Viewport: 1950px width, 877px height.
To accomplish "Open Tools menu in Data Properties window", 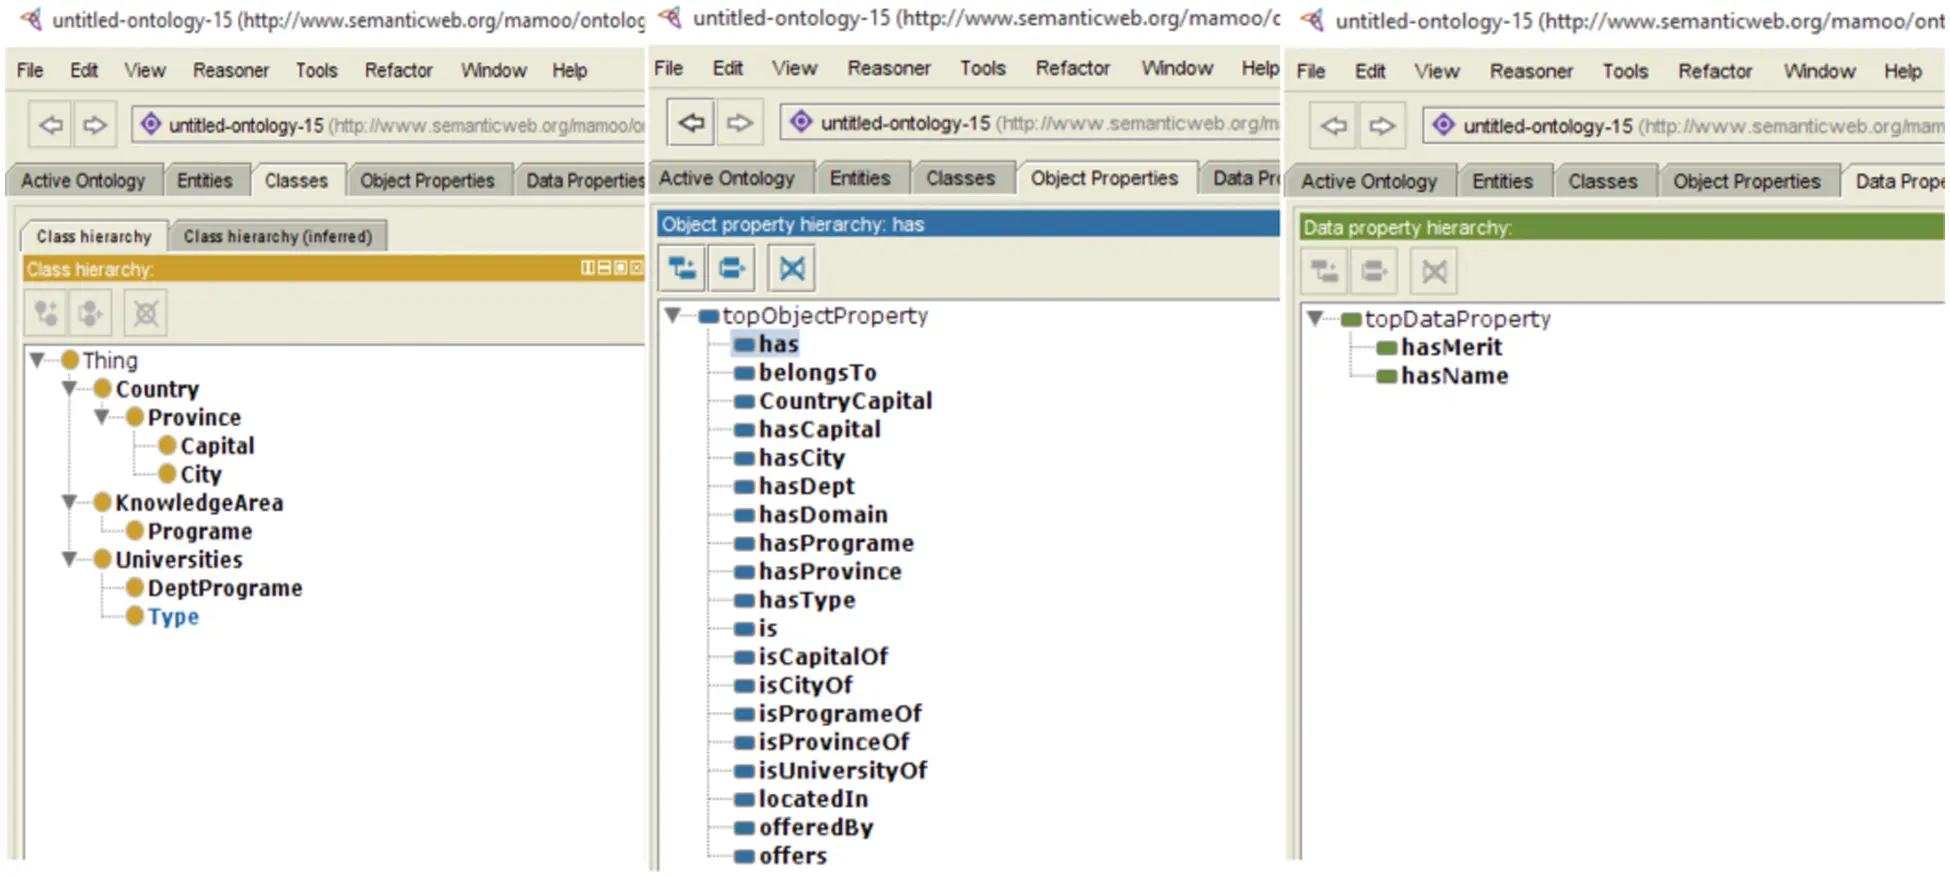I will click(x=1625, y=71).
